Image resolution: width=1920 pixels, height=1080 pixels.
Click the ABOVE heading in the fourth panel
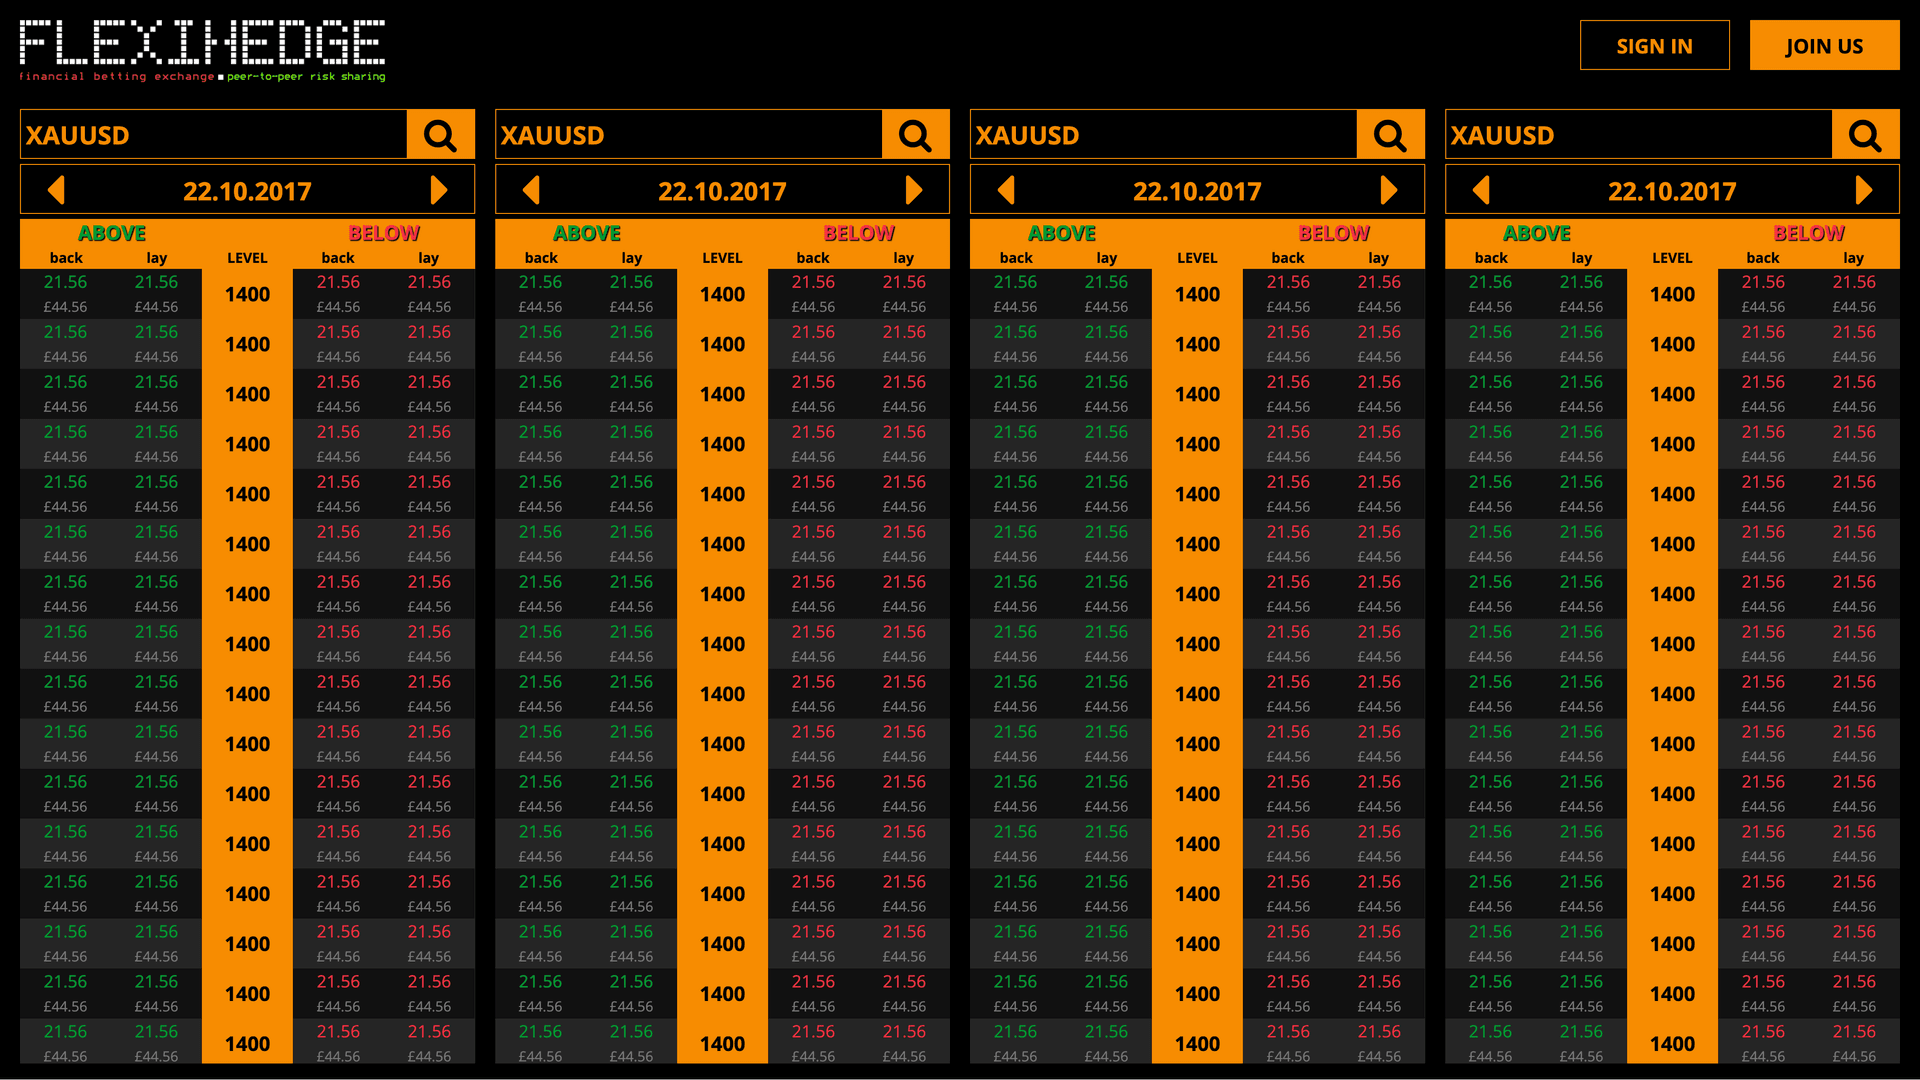tap(1537, 233)
